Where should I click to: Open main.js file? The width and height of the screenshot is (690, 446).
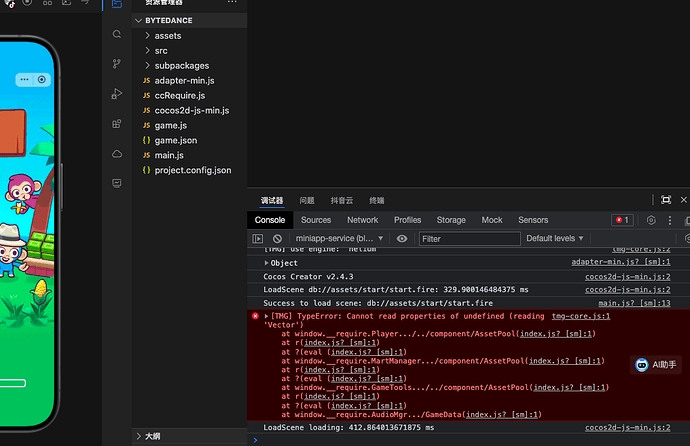[x=169, y=155]
